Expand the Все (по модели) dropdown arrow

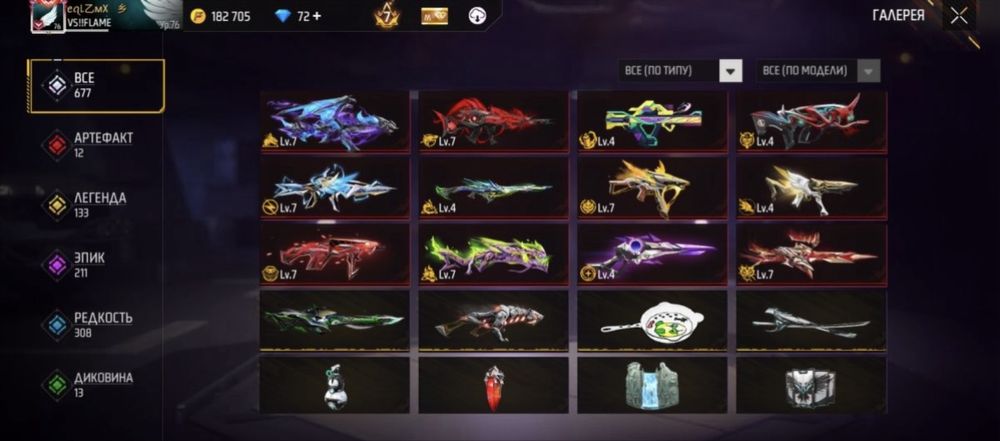pos(869,71)
